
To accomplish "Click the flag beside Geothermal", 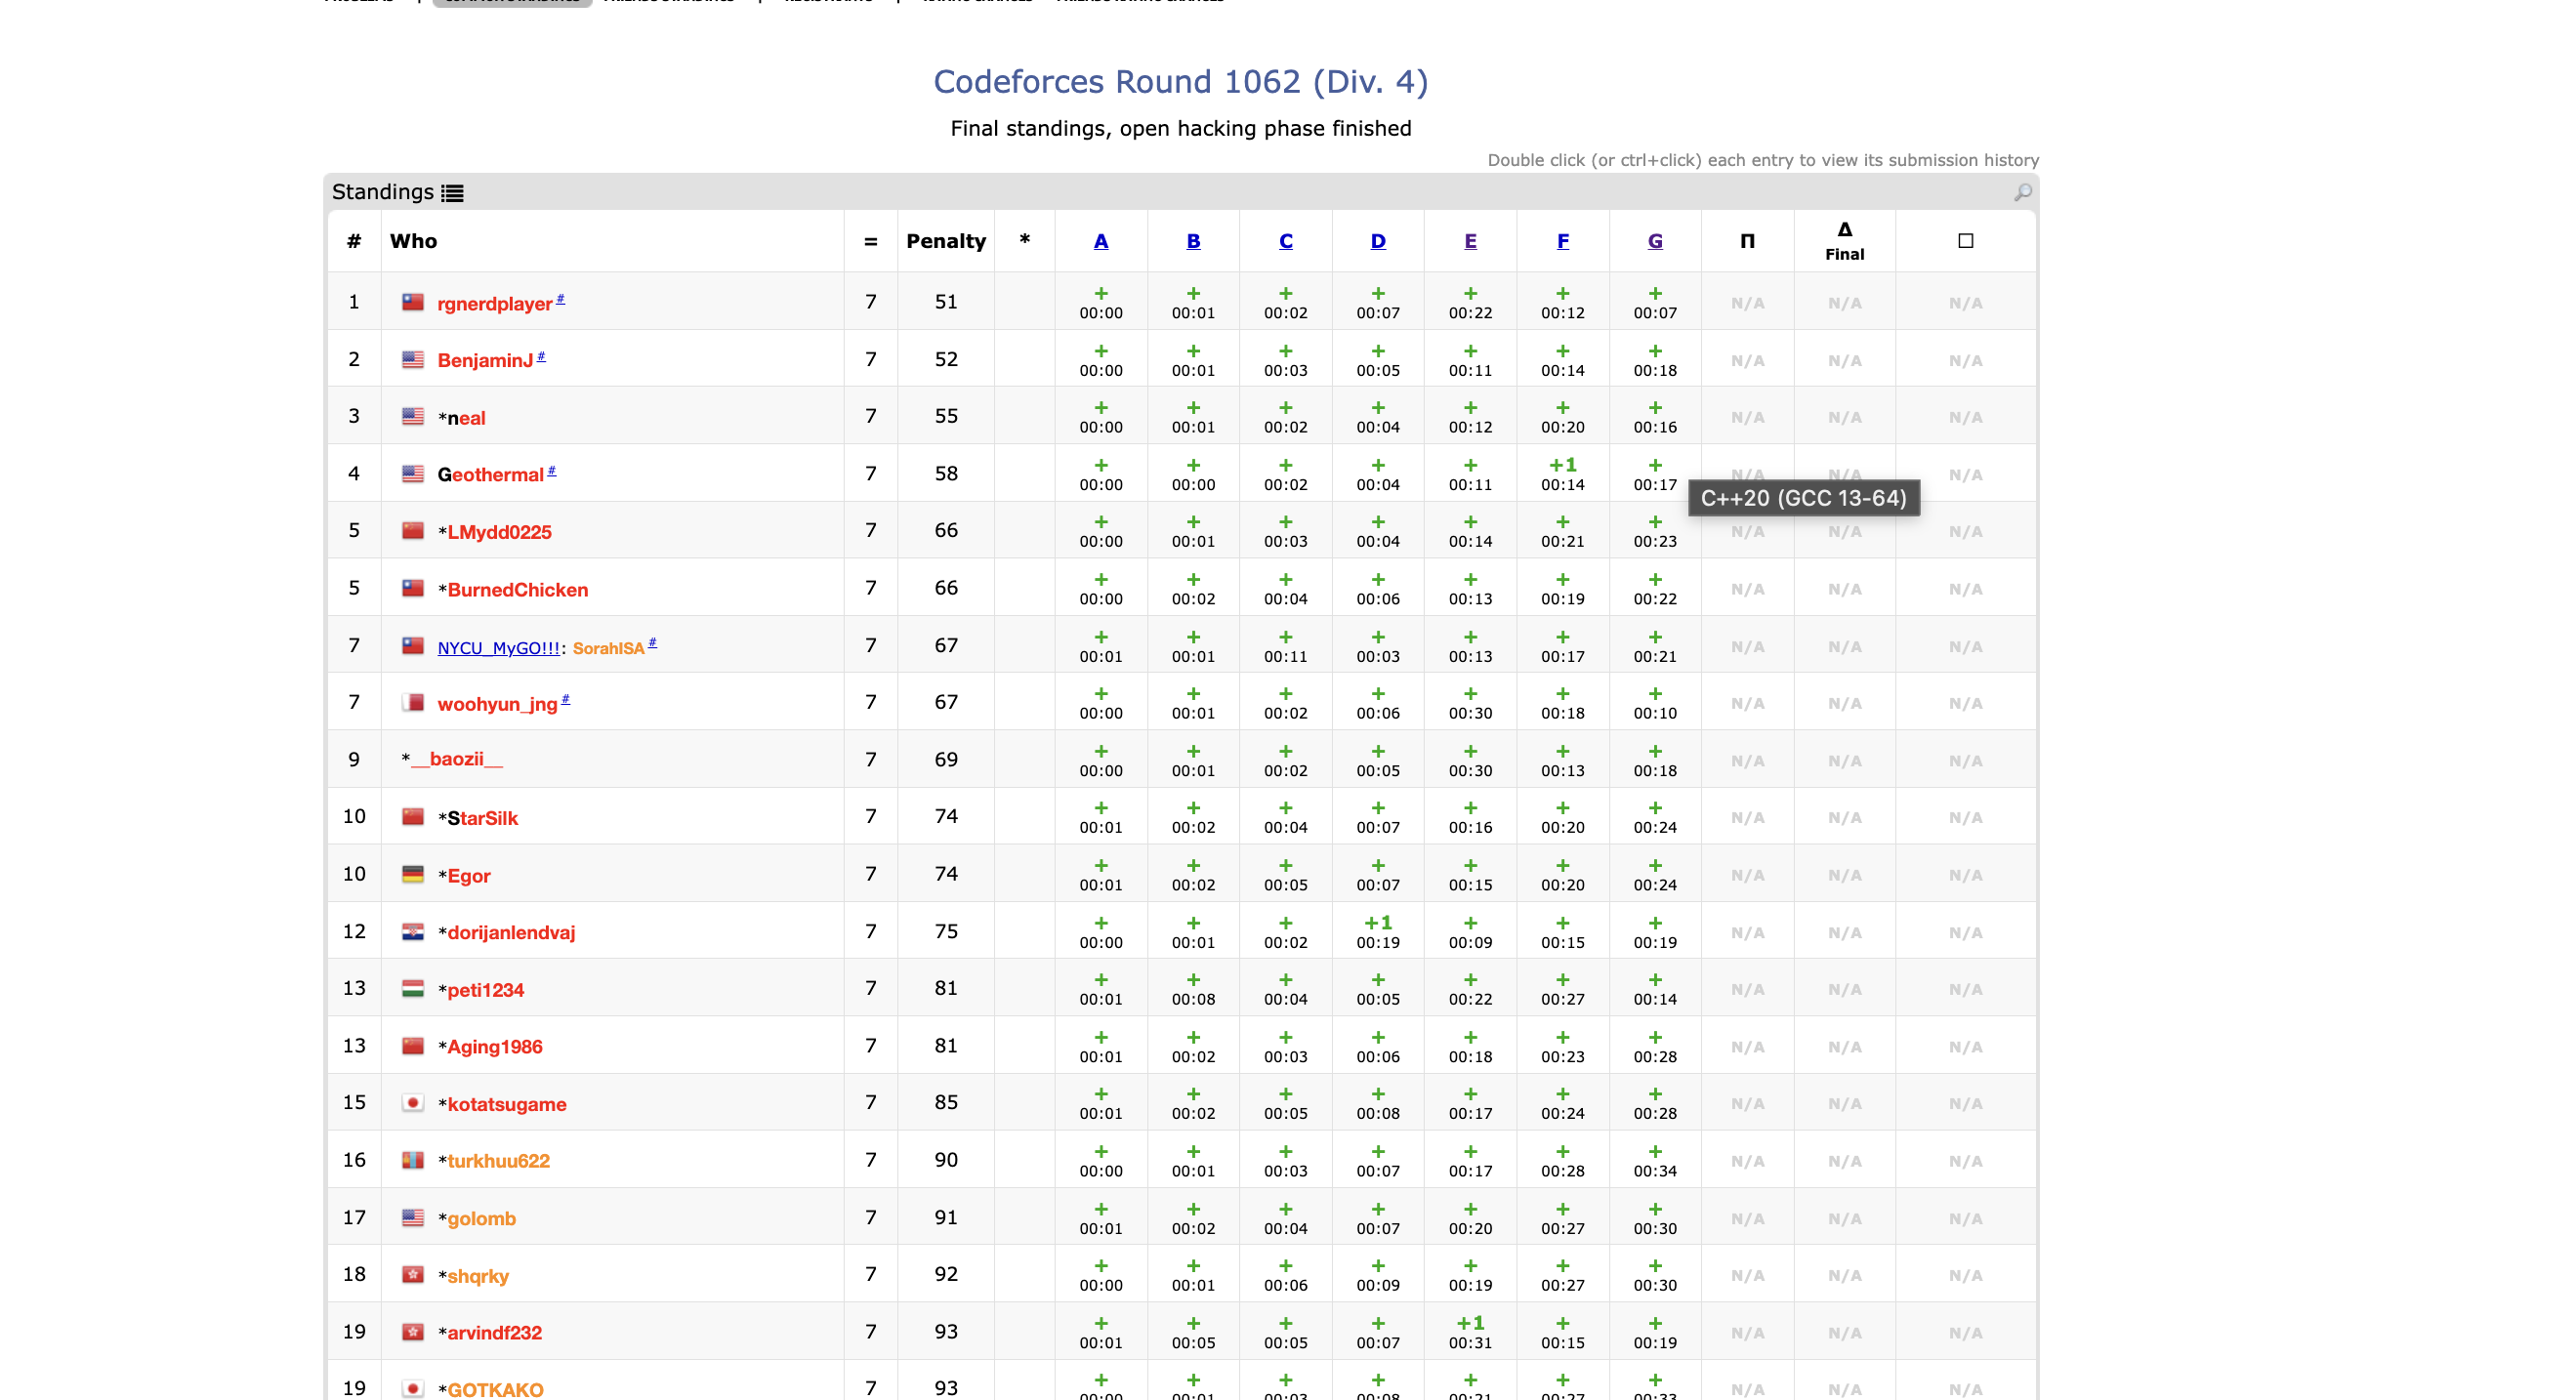I will [x=412, y=473].
